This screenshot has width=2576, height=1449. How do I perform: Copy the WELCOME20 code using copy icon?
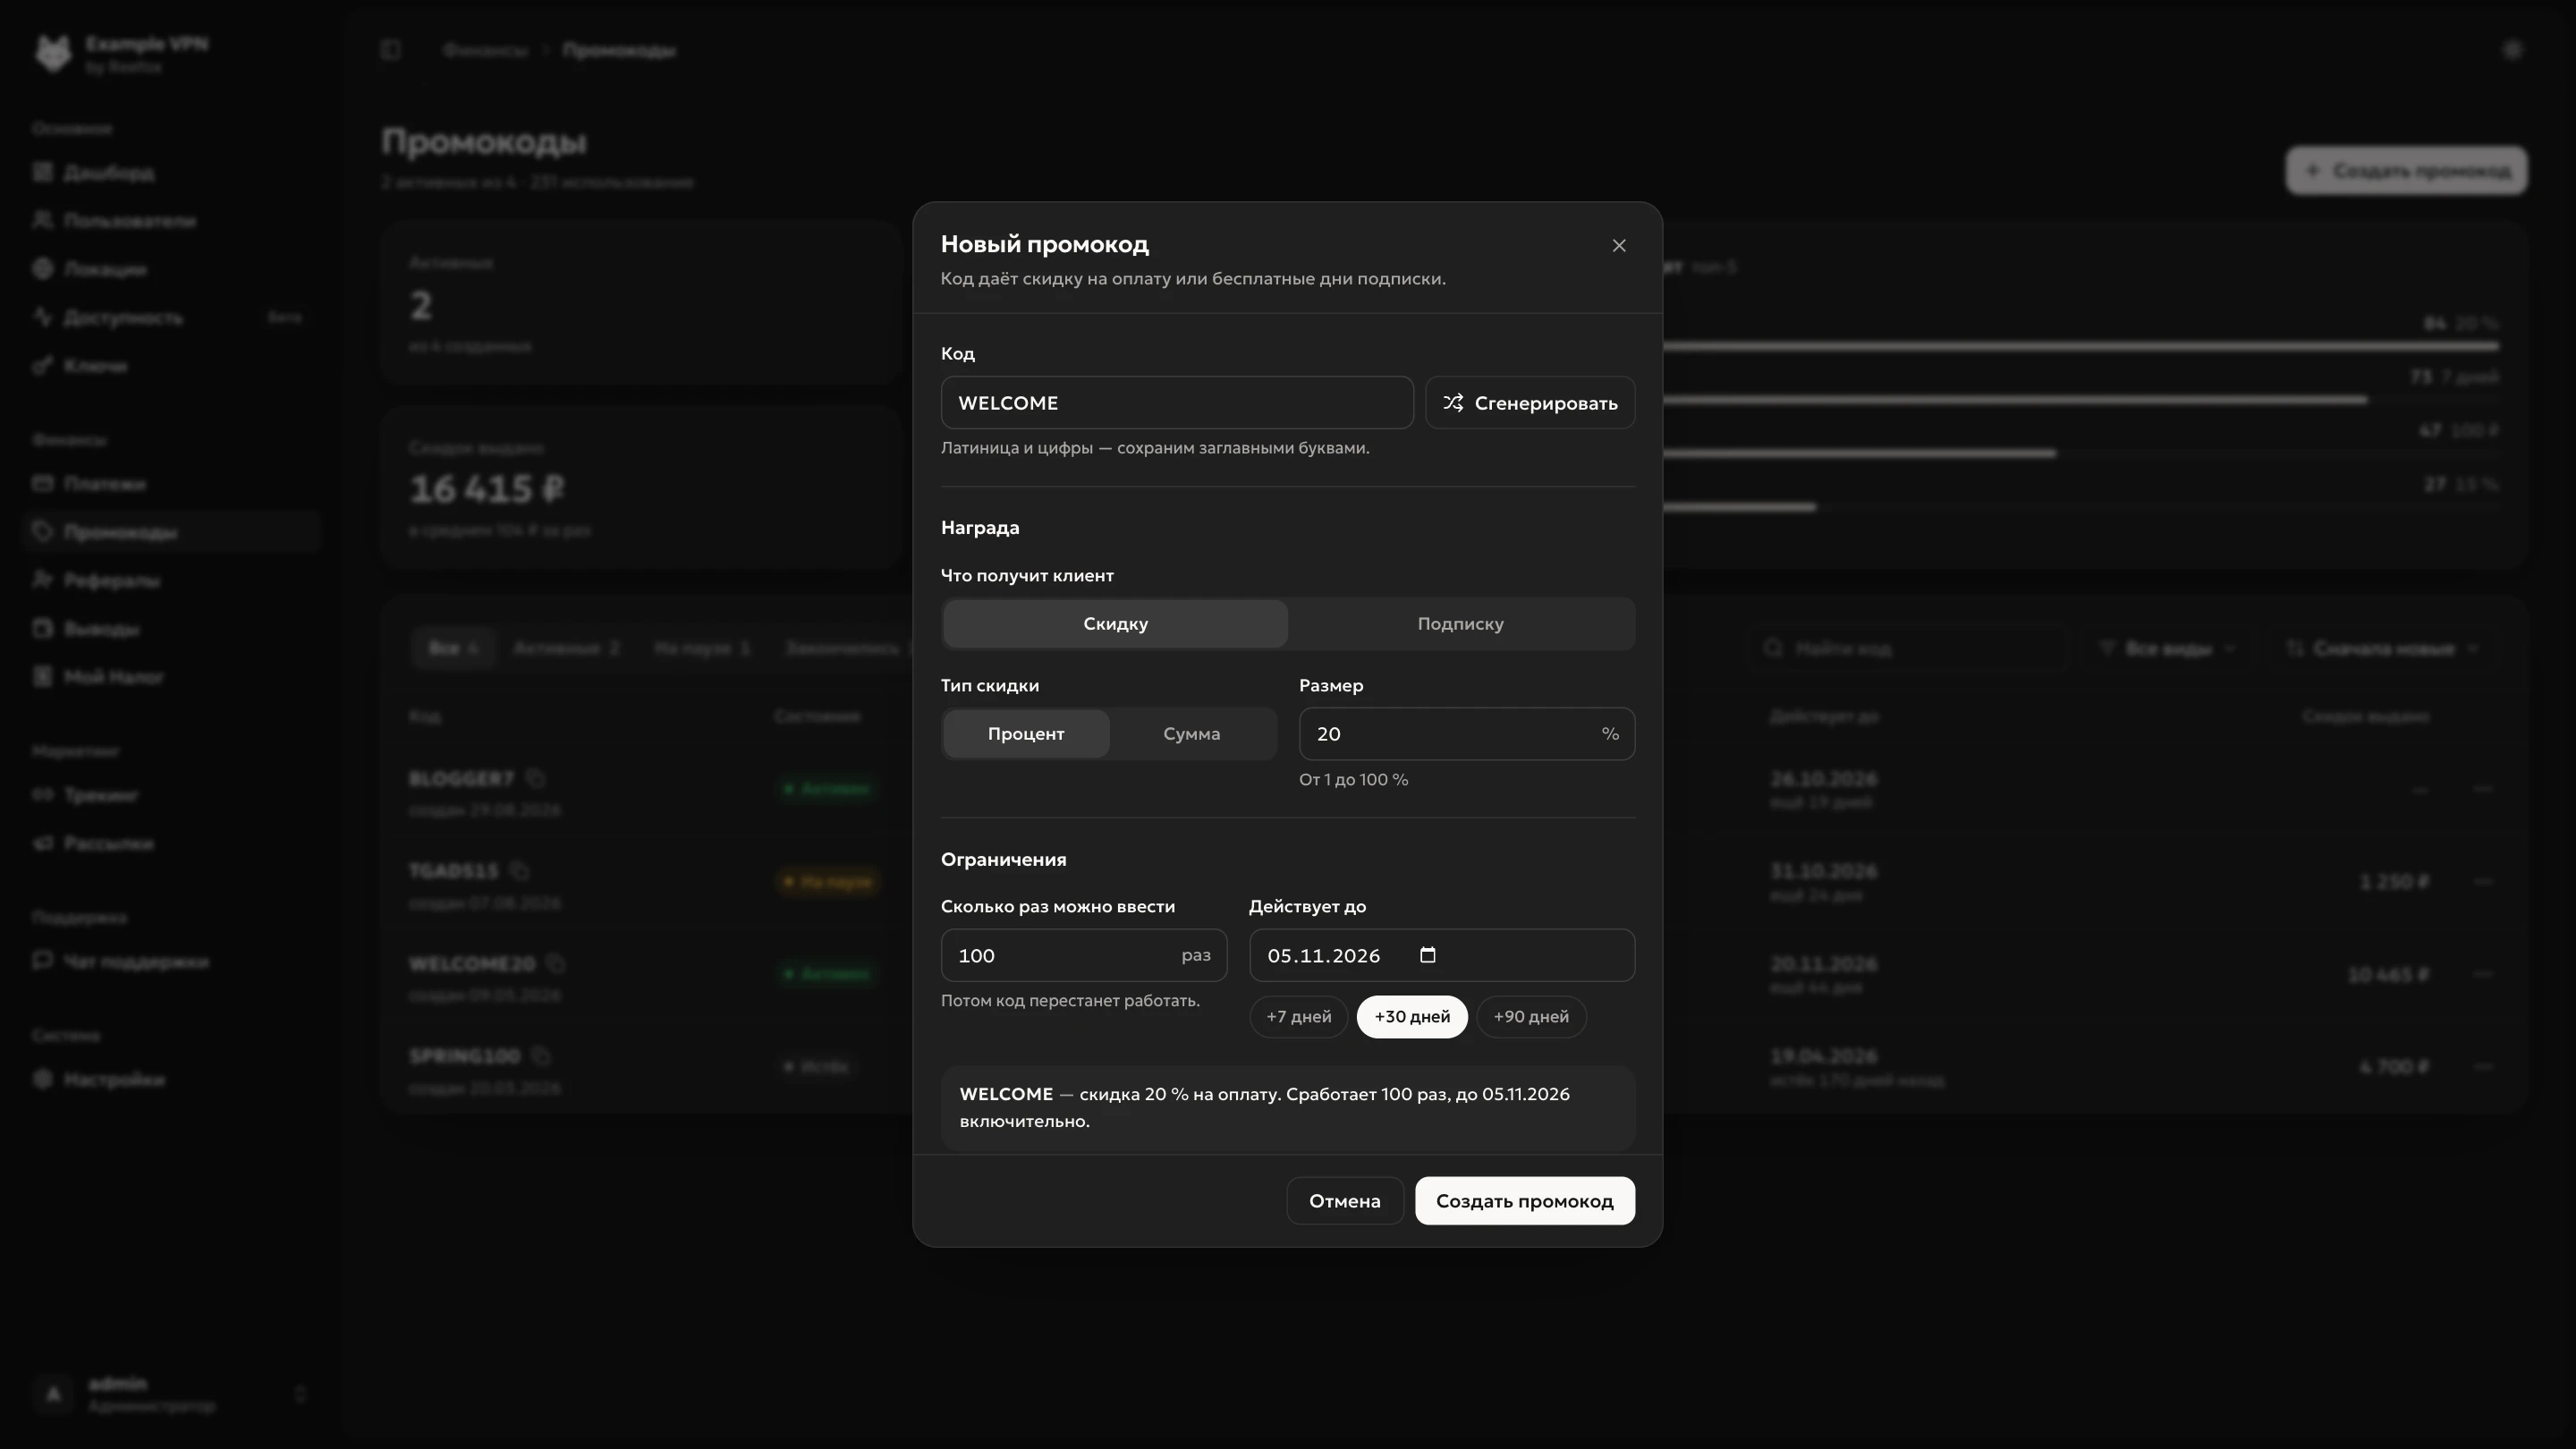(556, 964)
